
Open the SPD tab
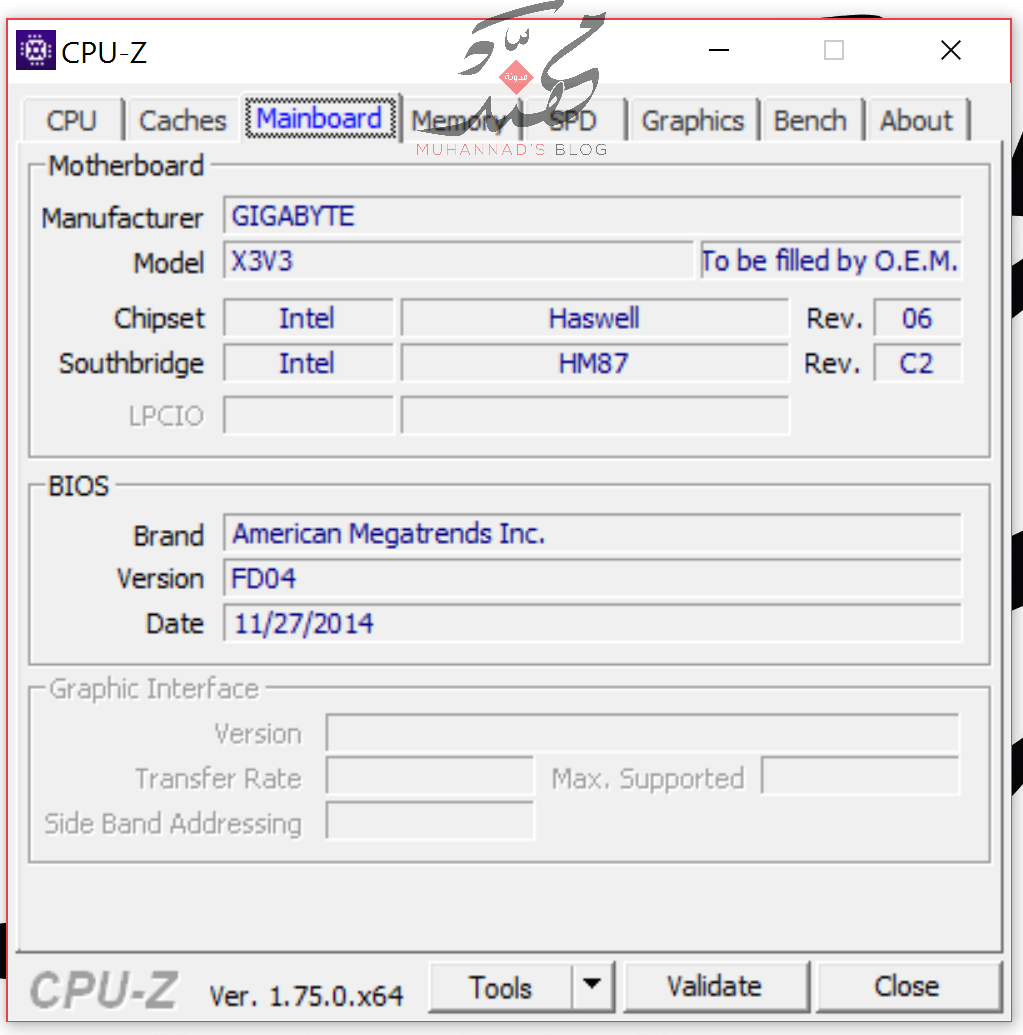pyautogui.click(x=573, y=121)
